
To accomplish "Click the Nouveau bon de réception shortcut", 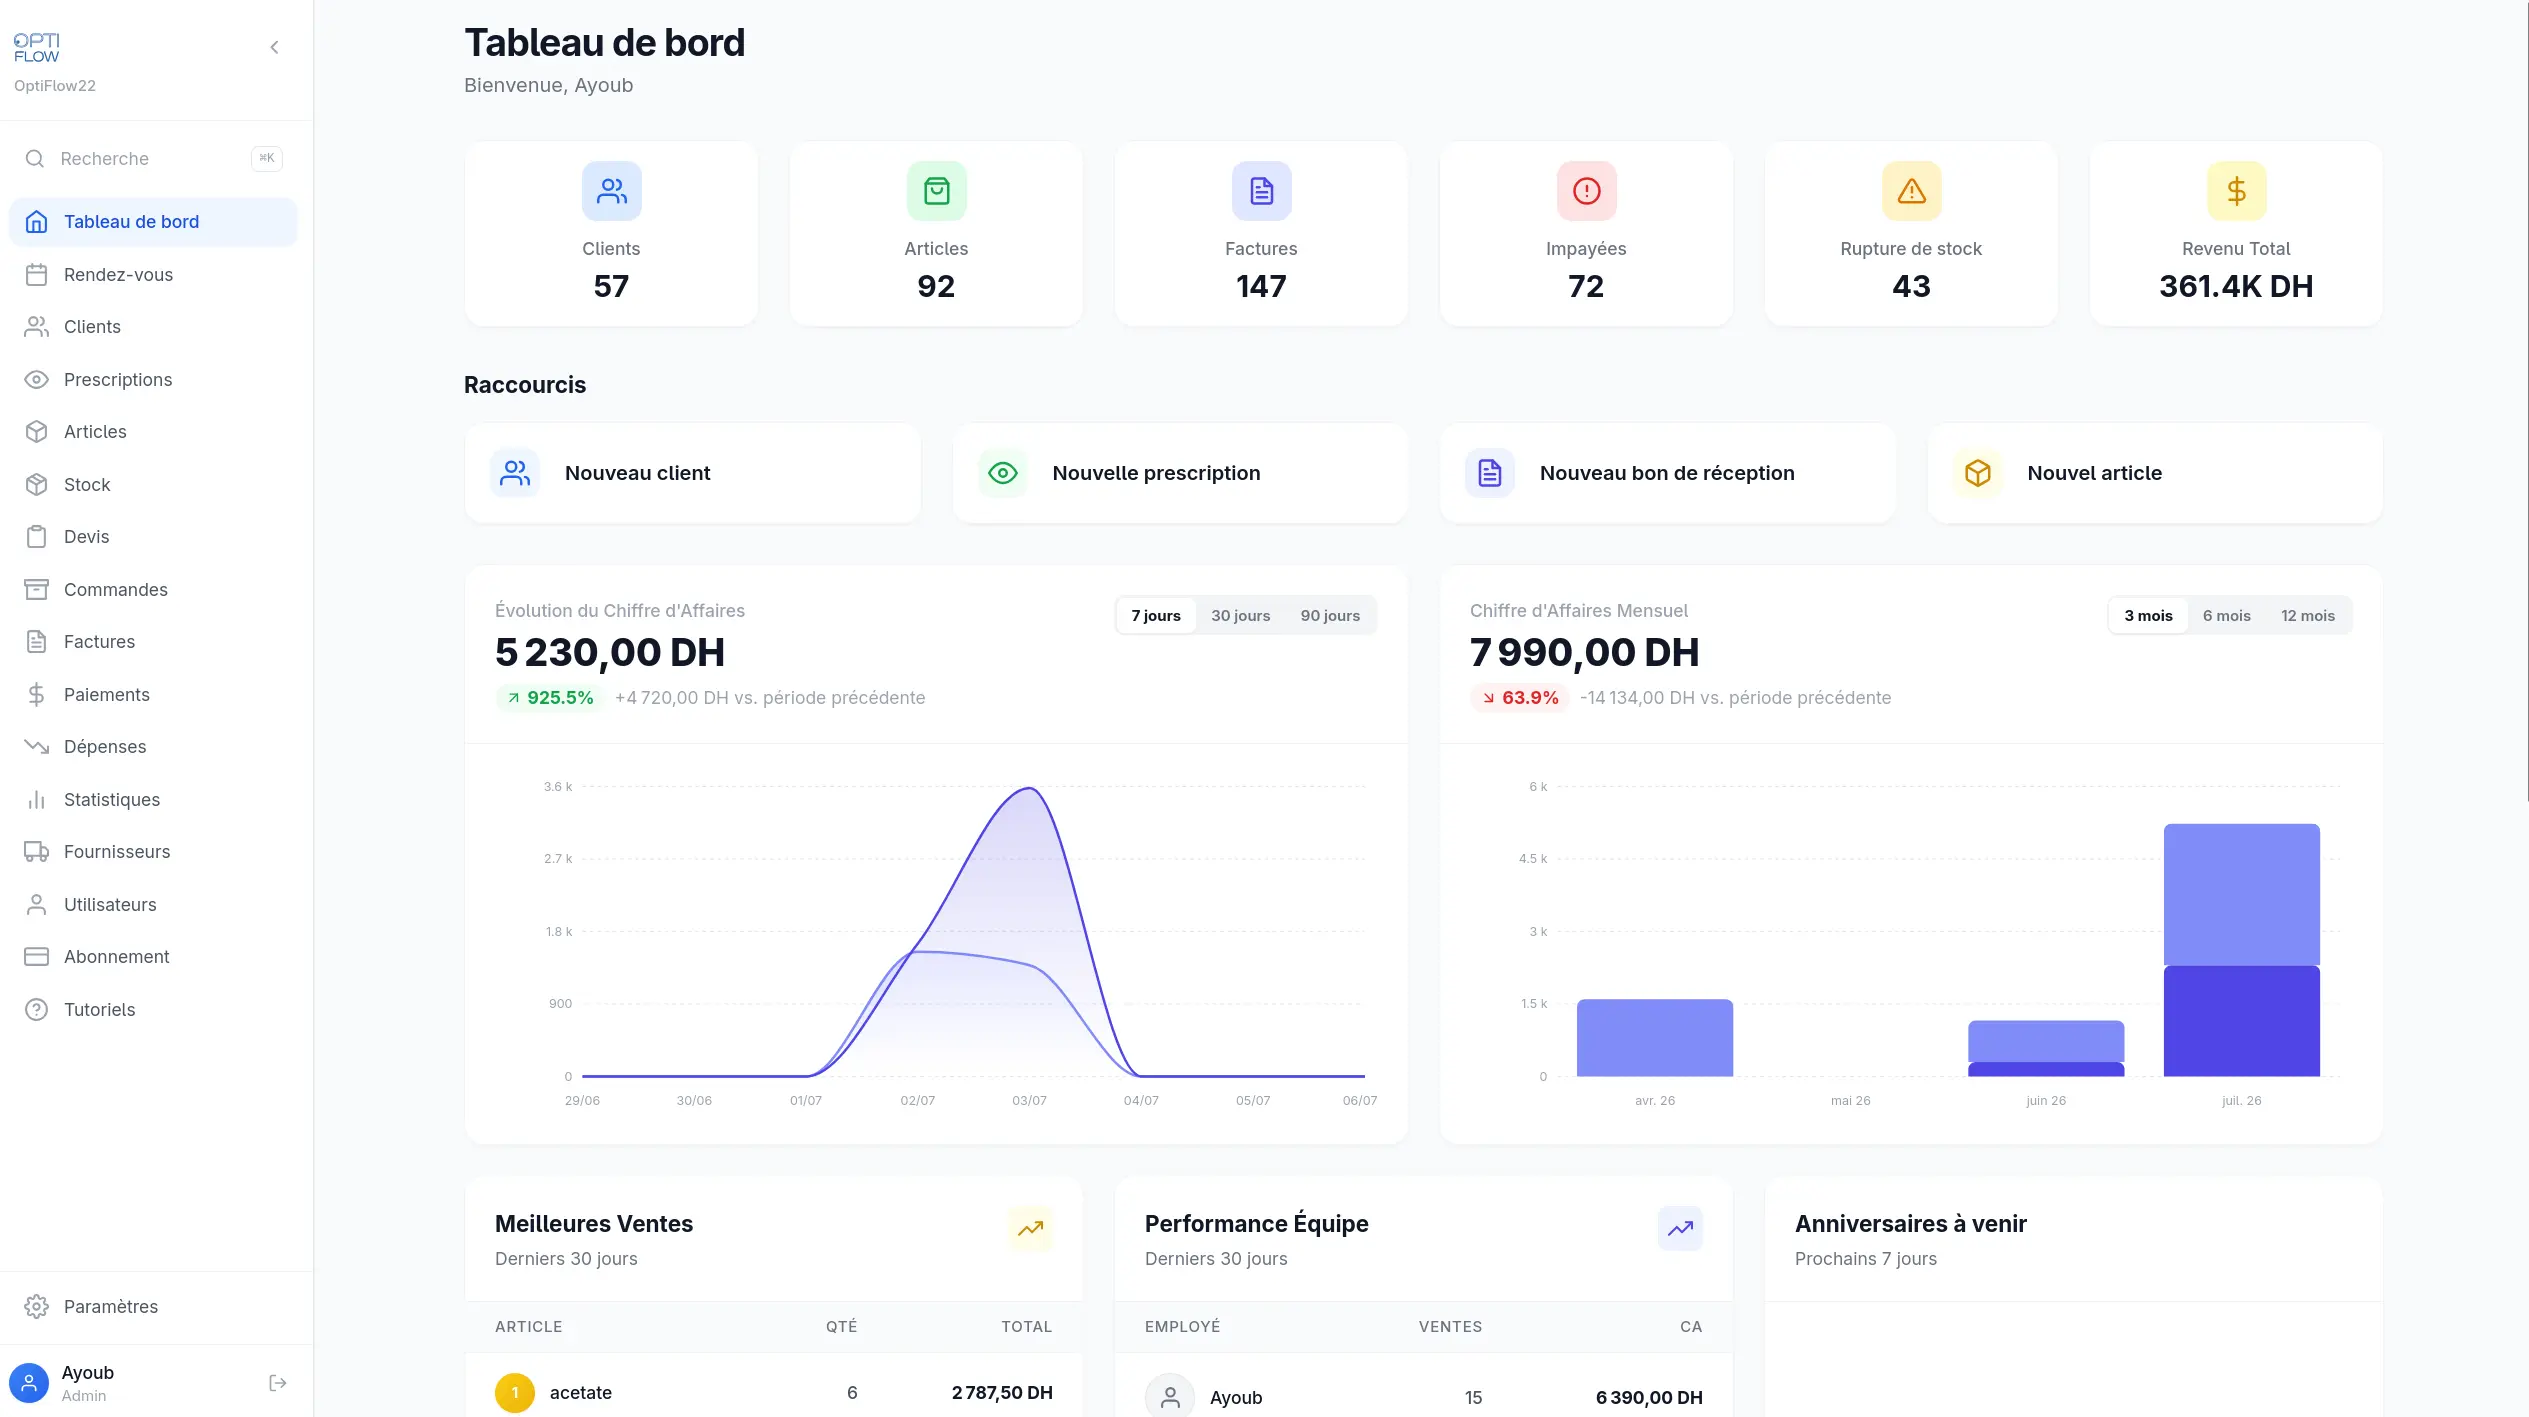I will point(1667,473).
